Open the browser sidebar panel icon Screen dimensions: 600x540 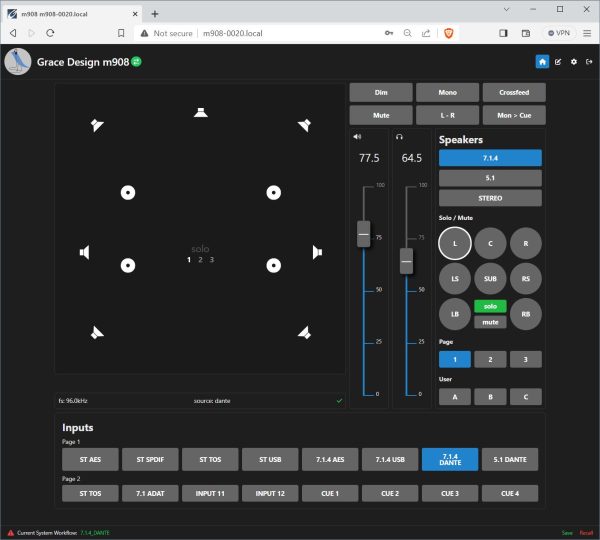(x=503, y=32)
